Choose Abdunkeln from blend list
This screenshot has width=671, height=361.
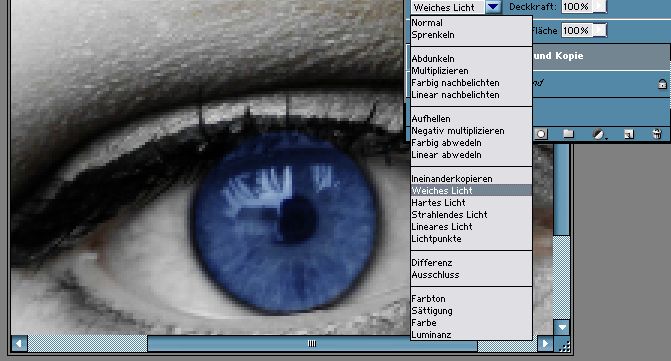tap(471, 59)
